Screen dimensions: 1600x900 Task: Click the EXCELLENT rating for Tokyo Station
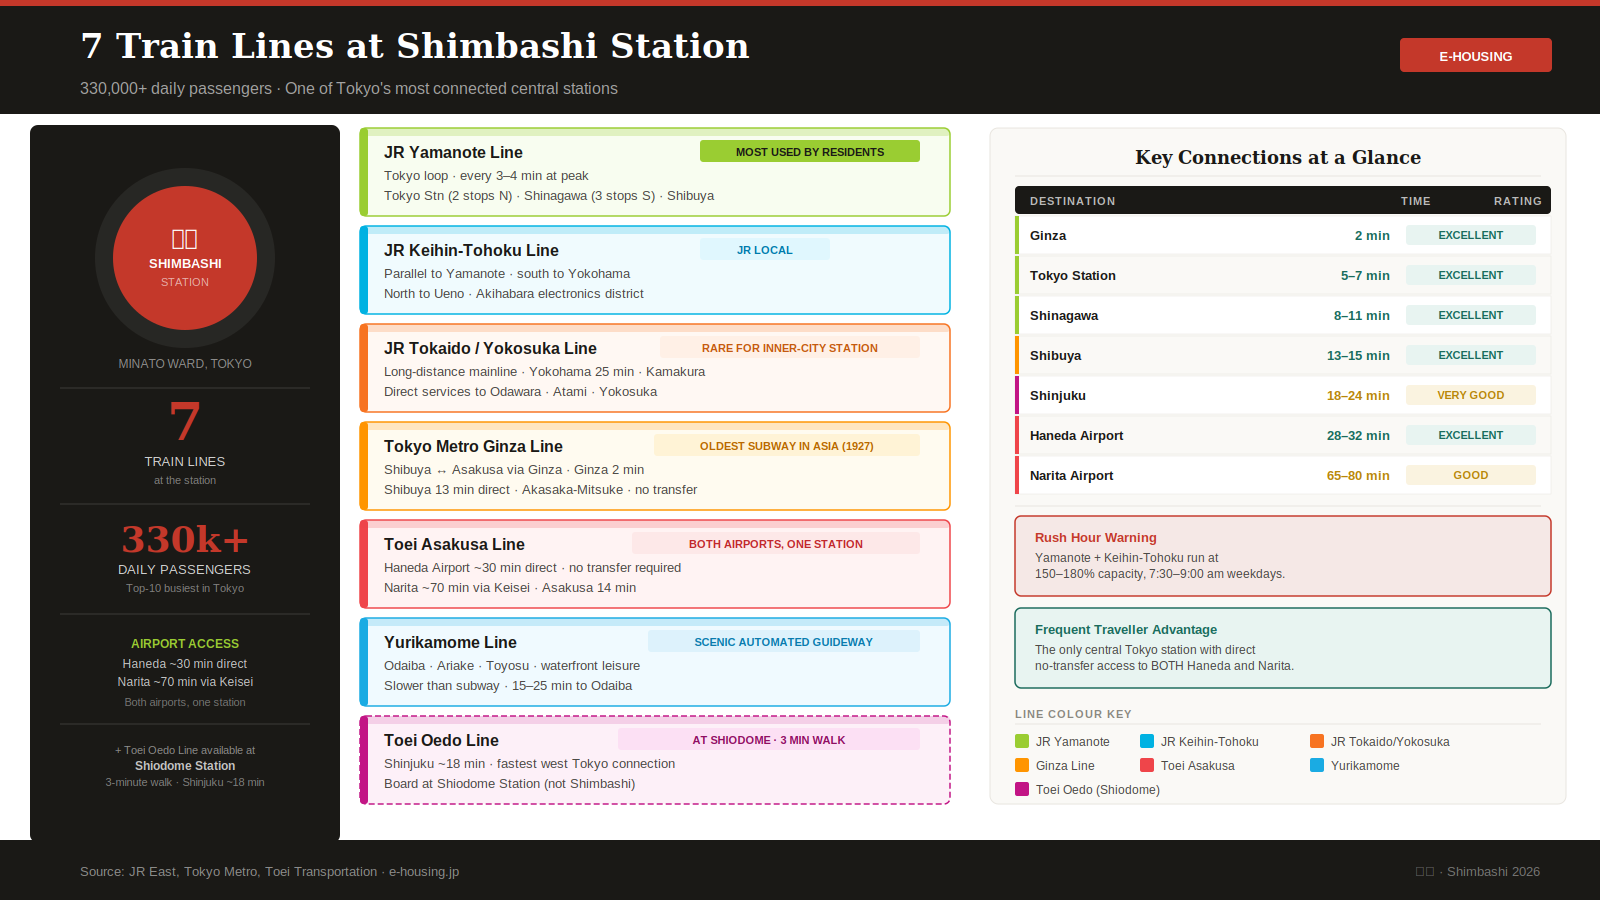click(x=1471, y=275)
